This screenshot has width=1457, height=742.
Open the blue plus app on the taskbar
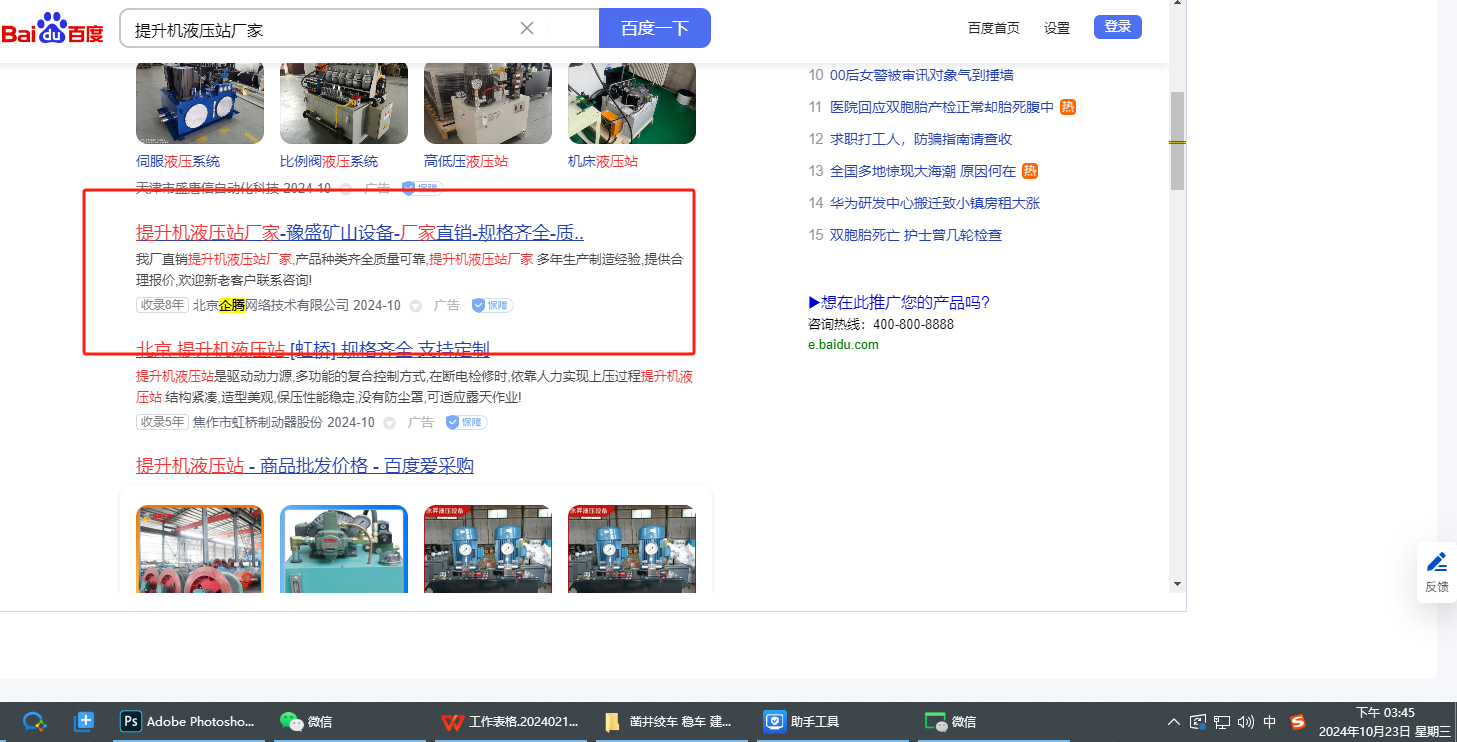click(x=84, y=721)
